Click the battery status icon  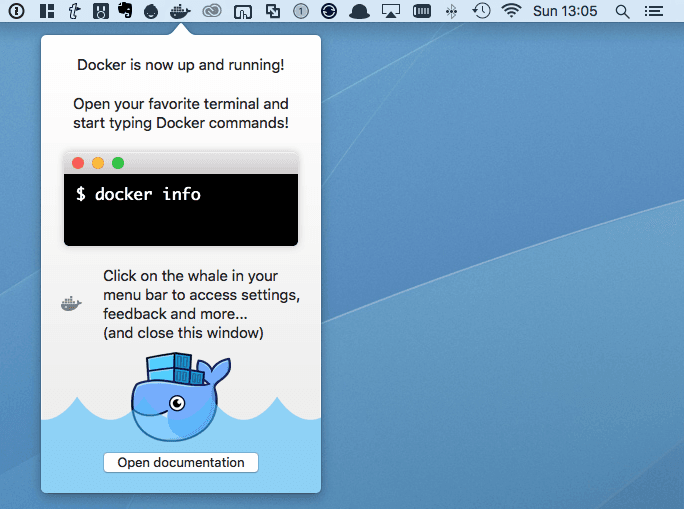tap(422, 11)
